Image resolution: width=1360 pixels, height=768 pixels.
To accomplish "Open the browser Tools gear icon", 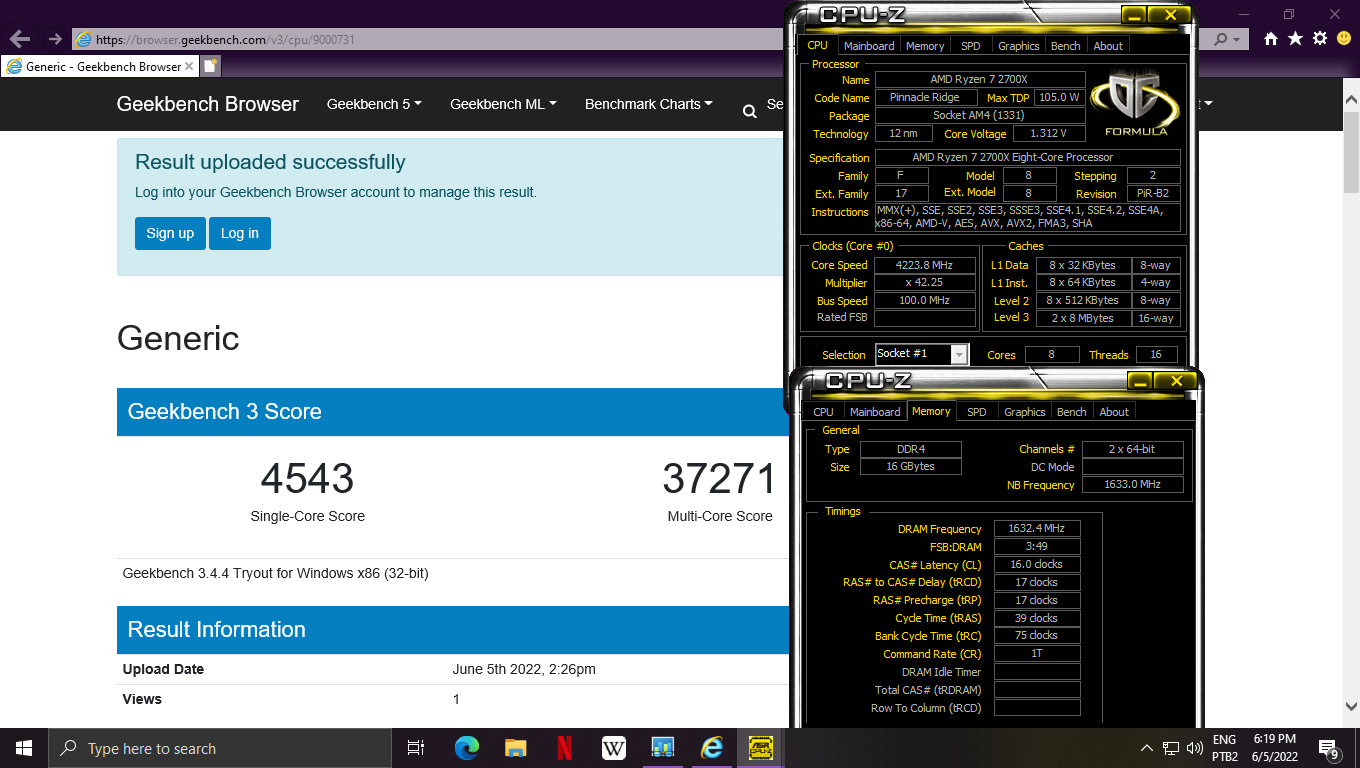I will coord(1319,39).
